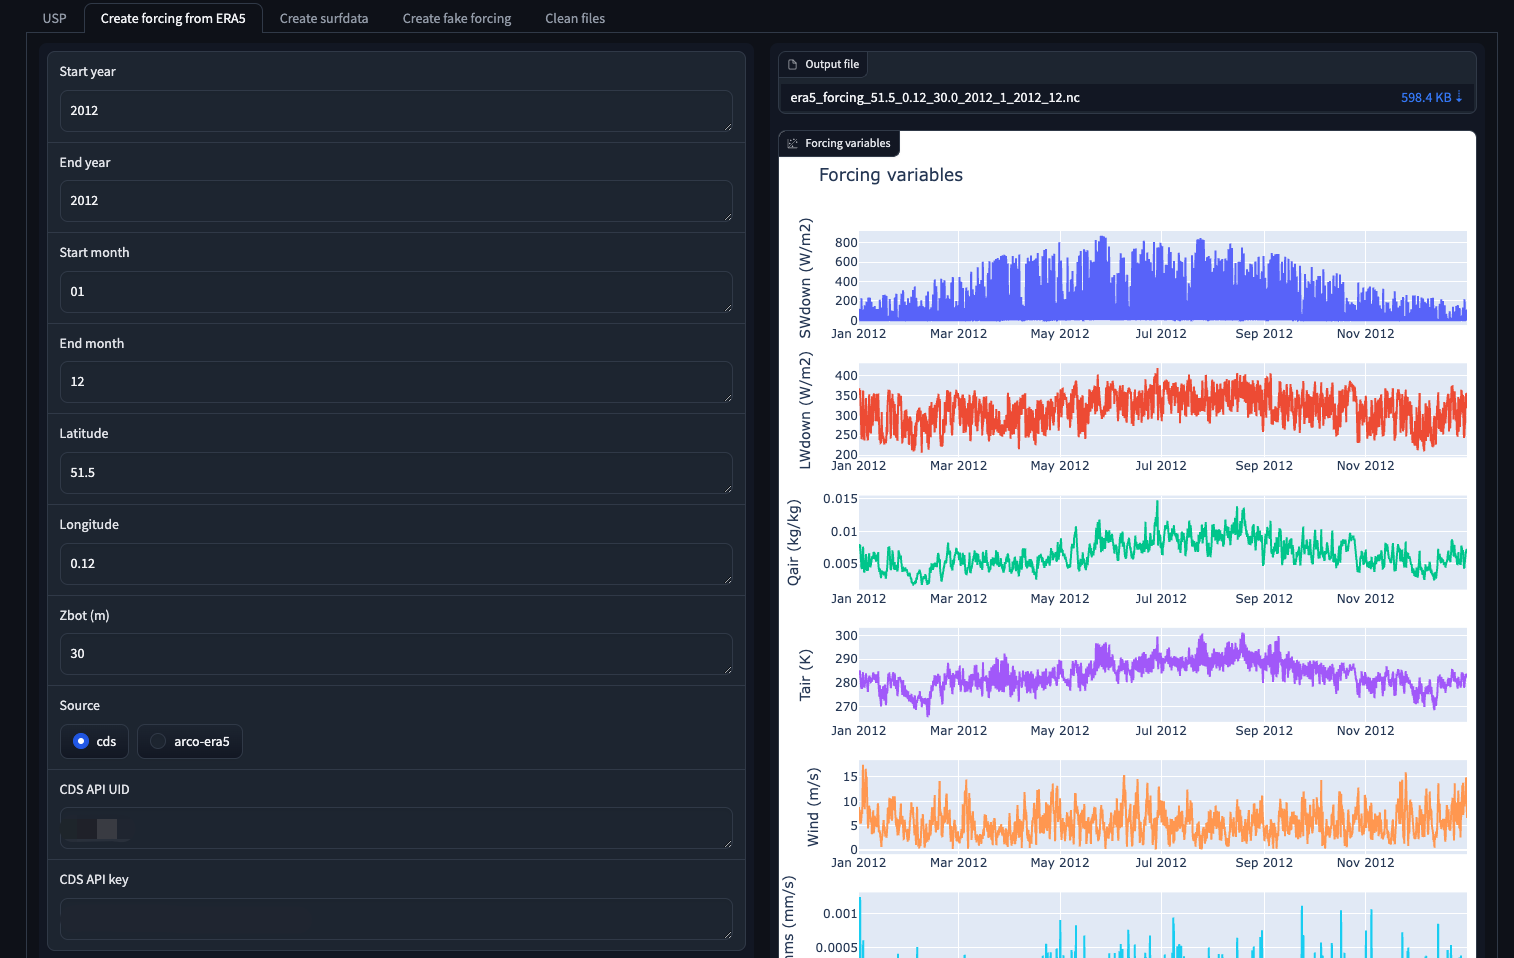The image size is (1514, 958).
Task: Click the SWdown (W/m2) axis label
Action: [x=805, y=278]
